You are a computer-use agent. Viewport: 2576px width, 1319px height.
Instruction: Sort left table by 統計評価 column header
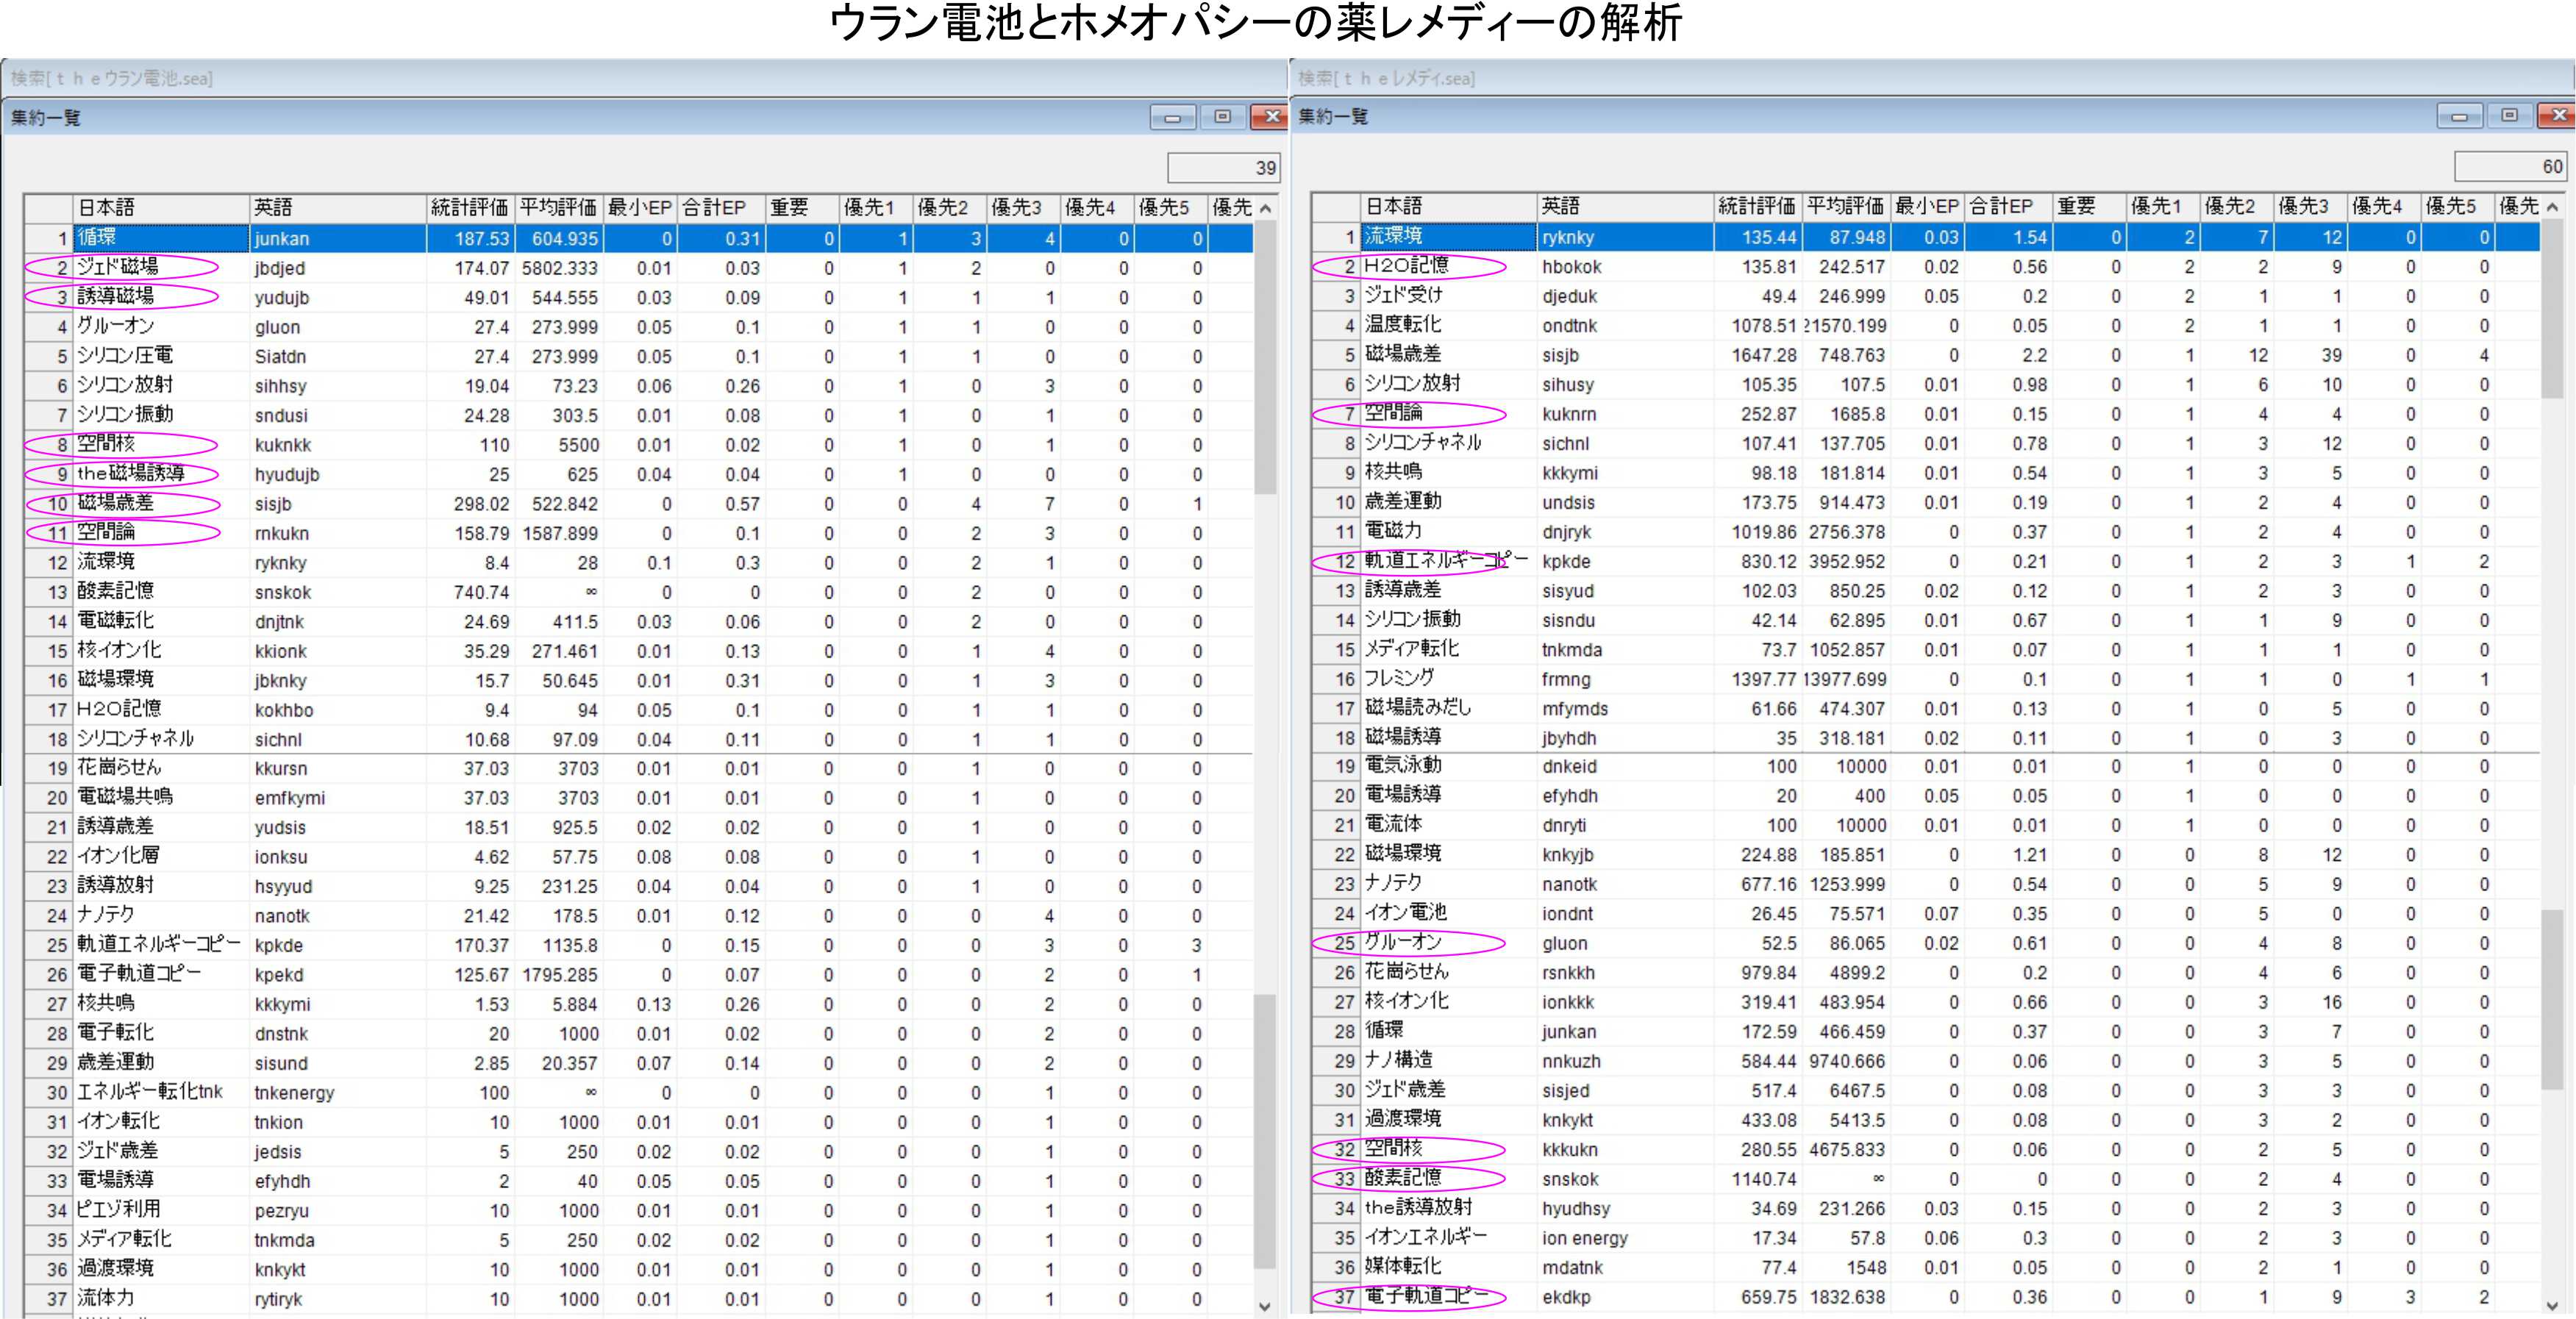[470, 208]
